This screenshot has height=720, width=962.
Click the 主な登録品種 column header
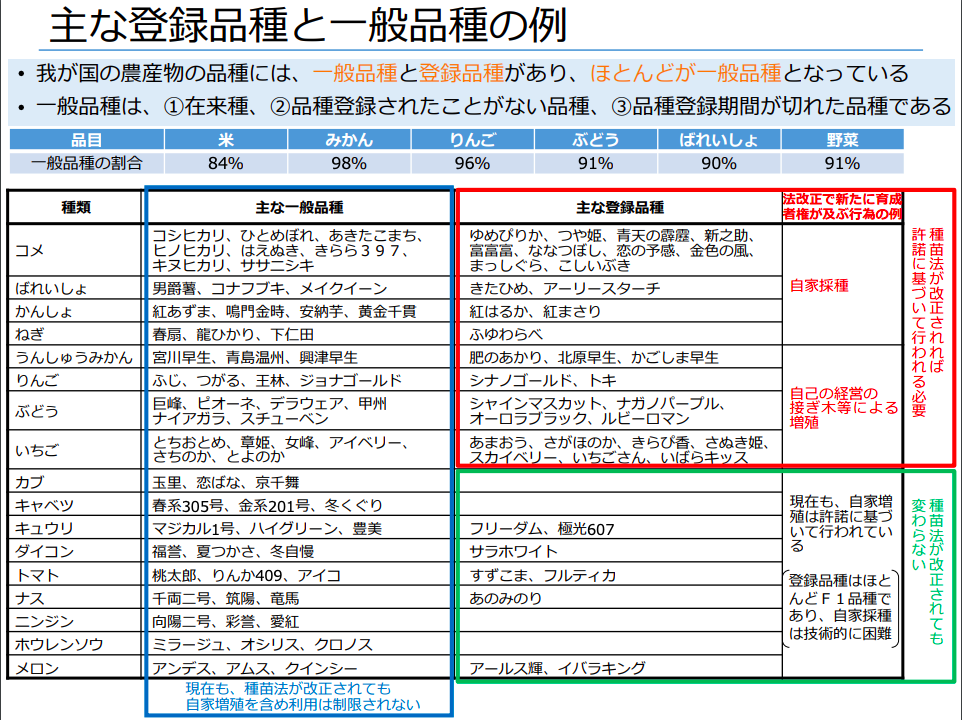[619, 208]
